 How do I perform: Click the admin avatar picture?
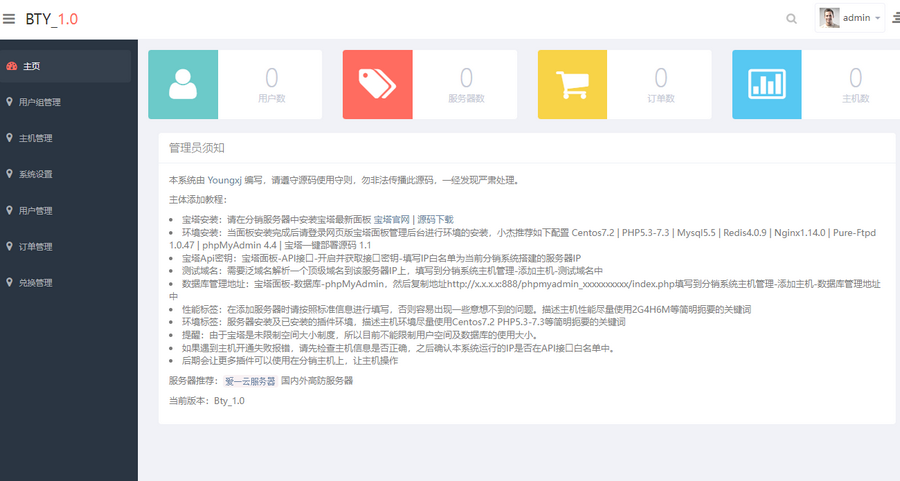[x=829, y=18]
